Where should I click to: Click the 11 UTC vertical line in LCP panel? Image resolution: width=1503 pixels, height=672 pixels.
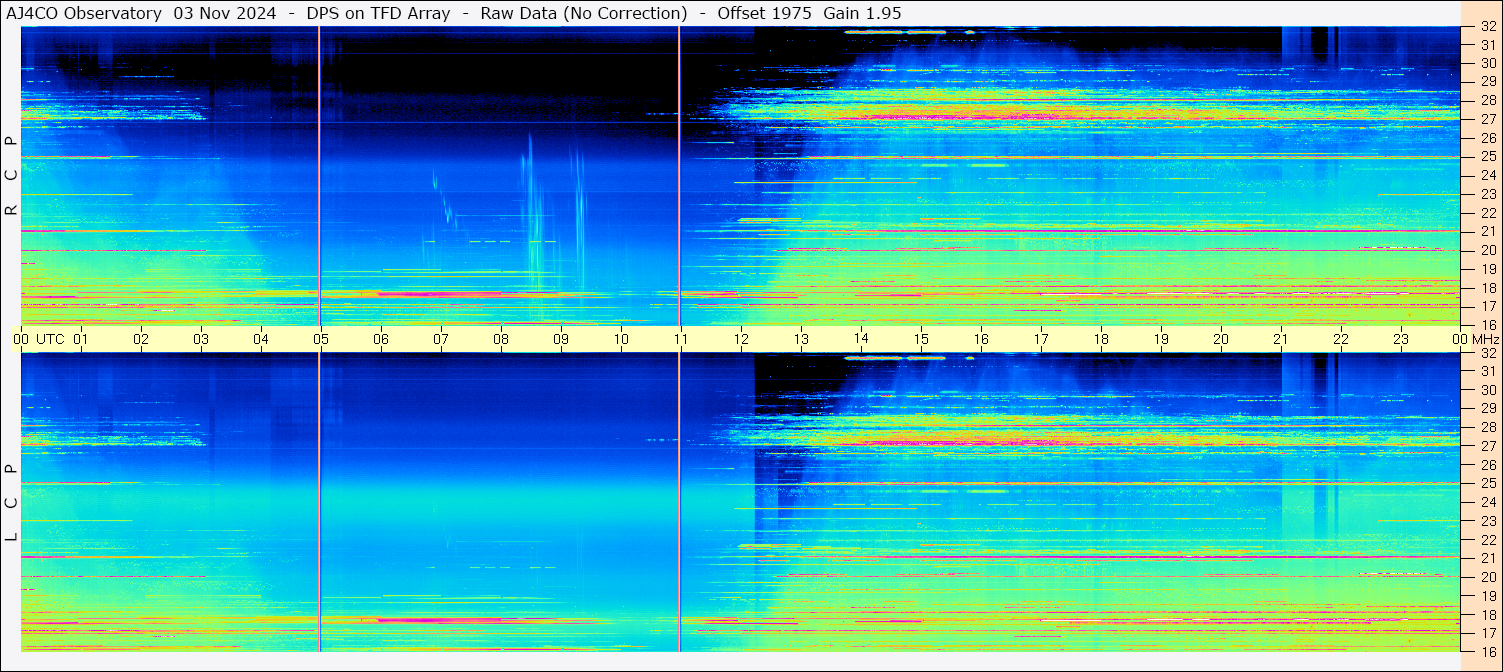[679, 502]
